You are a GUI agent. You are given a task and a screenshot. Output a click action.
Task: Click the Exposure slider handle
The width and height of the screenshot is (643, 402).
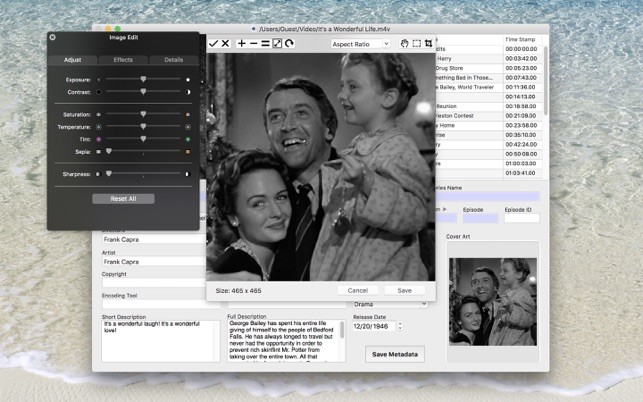(x=144, y=78)
